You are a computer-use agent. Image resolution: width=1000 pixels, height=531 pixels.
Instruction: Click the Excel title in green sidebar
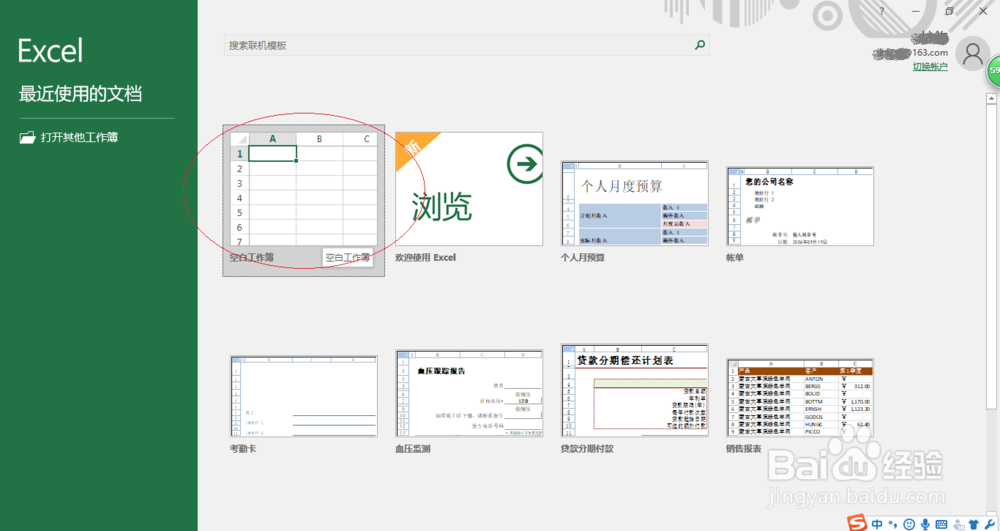pos(50,50)
